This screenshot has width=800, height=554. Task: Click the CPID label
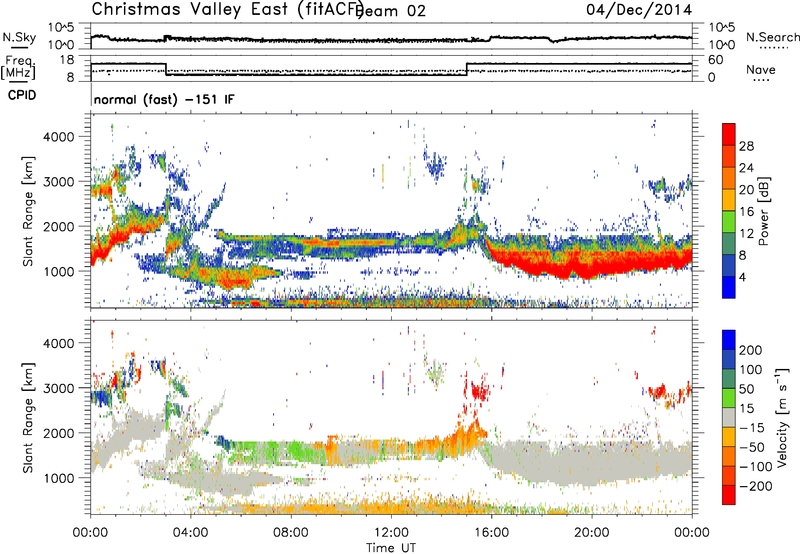pos(22,95)
